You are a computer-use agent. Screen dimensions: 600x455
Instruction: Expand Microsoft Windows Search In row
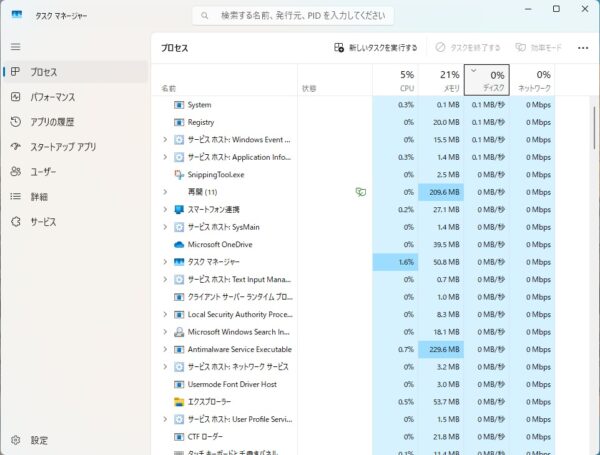click(x=165, y=332)
